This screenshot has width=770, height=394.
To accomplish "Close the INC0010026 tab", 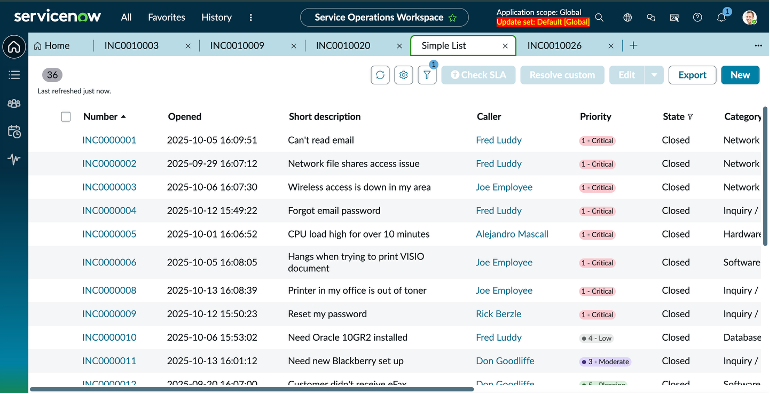I will pyautogui.click(x=611, y=46).
